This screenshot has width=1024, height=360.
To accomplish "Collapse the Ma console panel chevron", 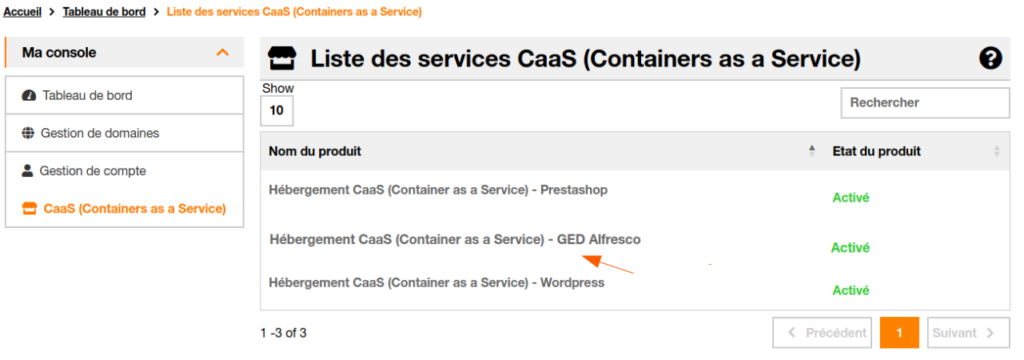I will tap(223, 52).
